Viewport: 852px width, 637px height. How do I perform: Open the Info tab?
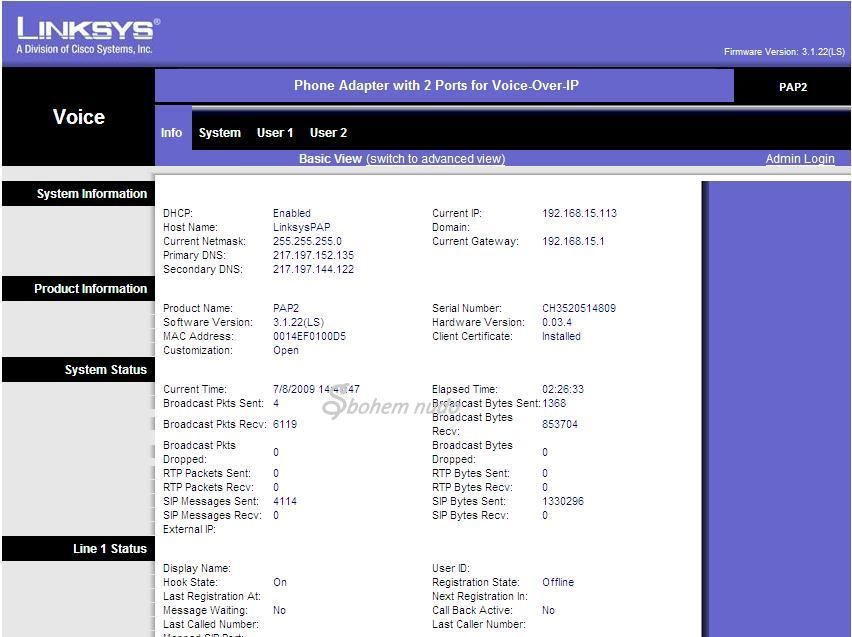click(x=172, y=132)
